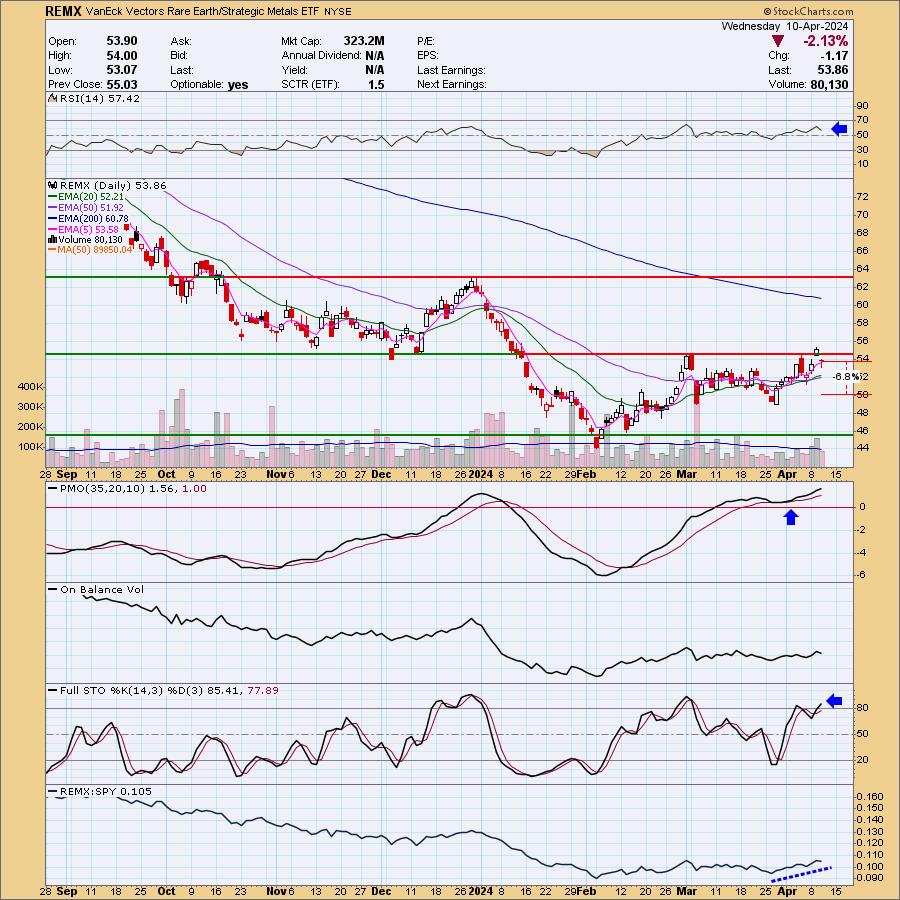Image resolution: width=900 pixels, height=900 pixels.
Task: Click the Open value 53.90
Action: [122, 41]
